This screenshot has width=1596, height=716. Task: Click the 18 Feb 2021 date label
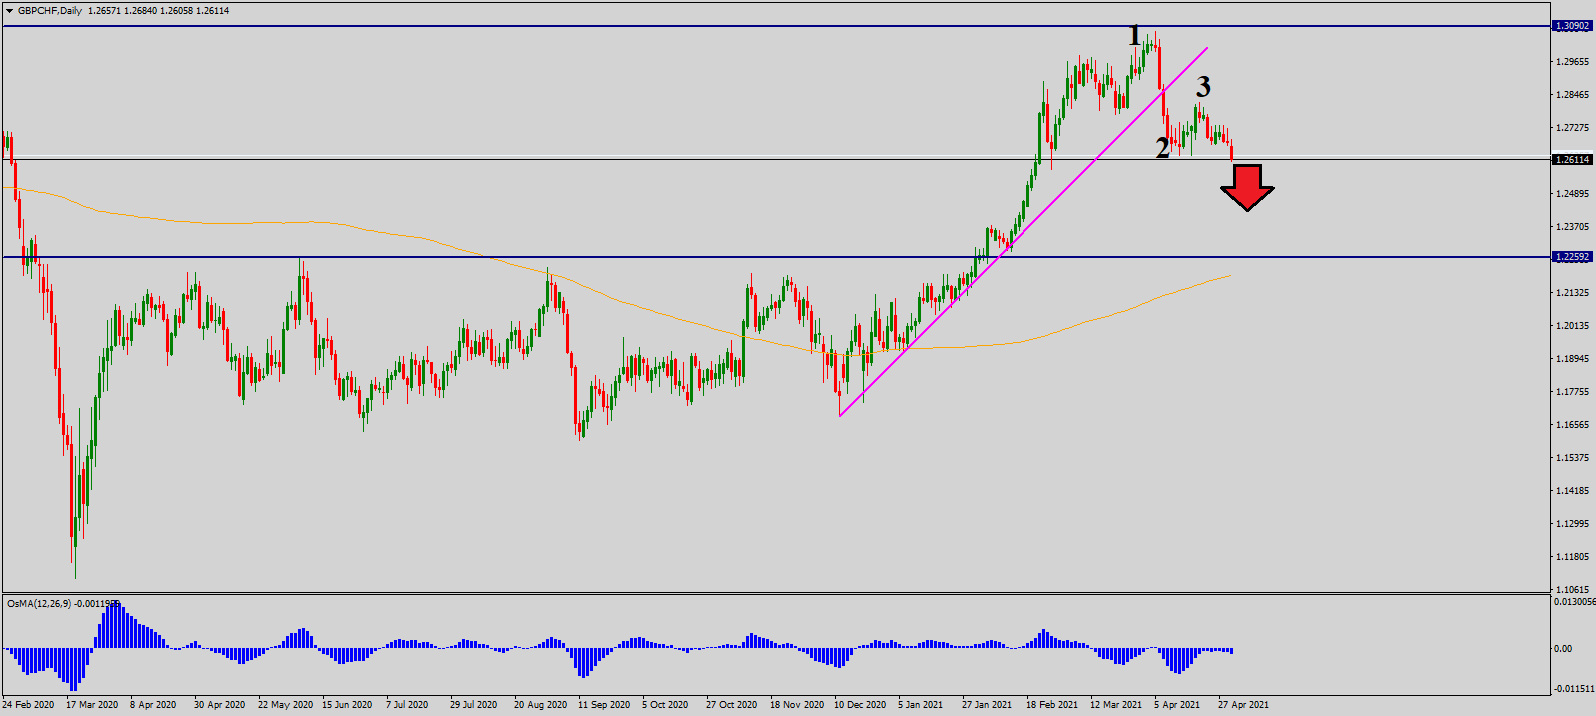coord(1052,705)
